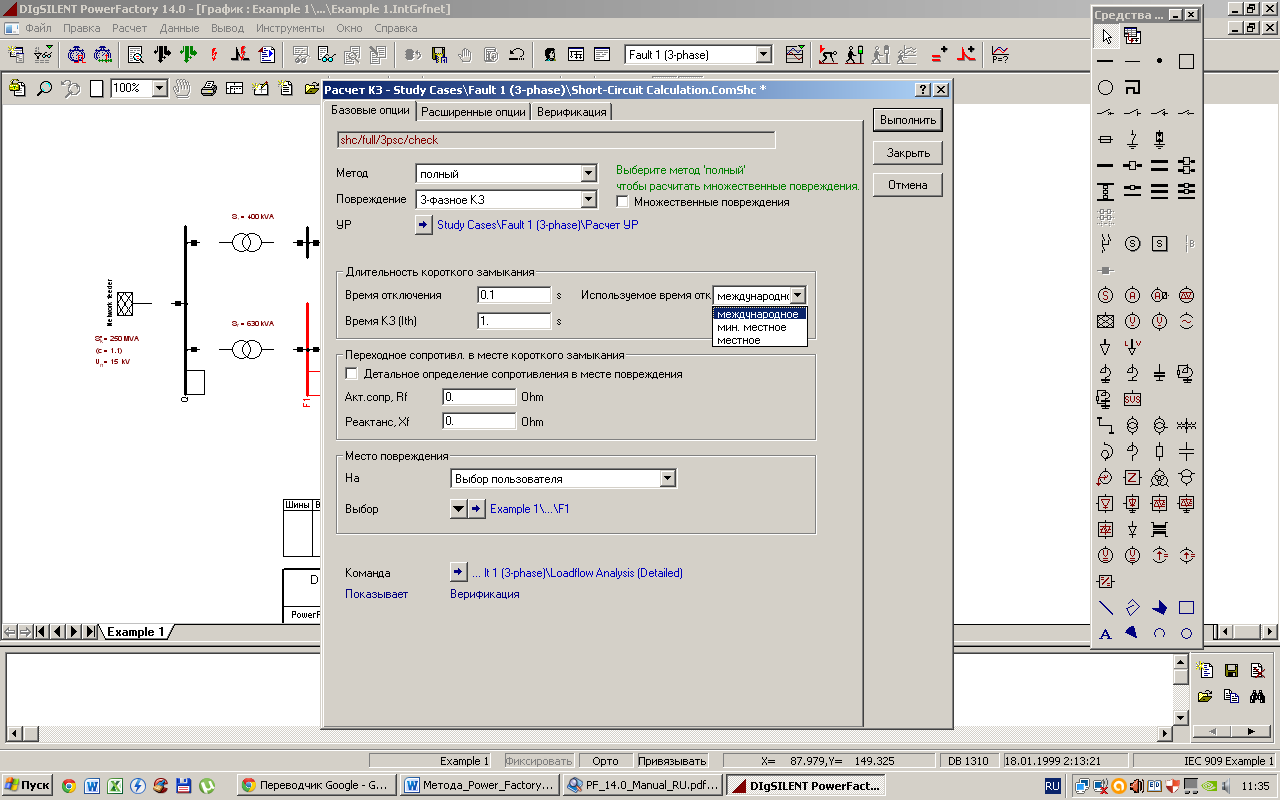Viewport: 1280px width, 800px height.
Task: Click the Орто status bar field
Action: [x=605, y=761]
